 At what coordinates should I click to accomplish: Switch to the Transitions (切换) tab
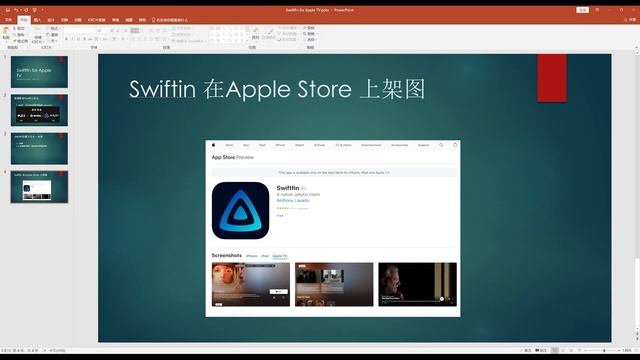click(64, 20)
